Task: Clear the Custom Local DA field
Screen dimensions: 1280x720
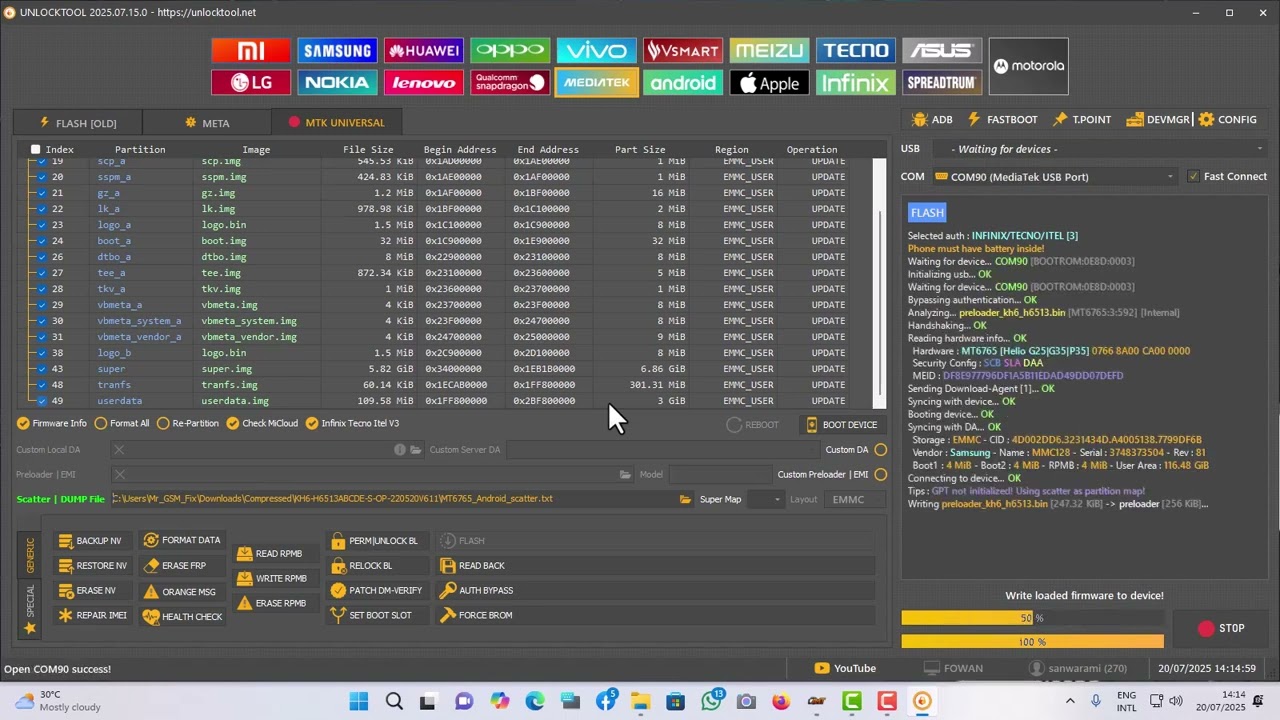Action: tap(119, 450)
